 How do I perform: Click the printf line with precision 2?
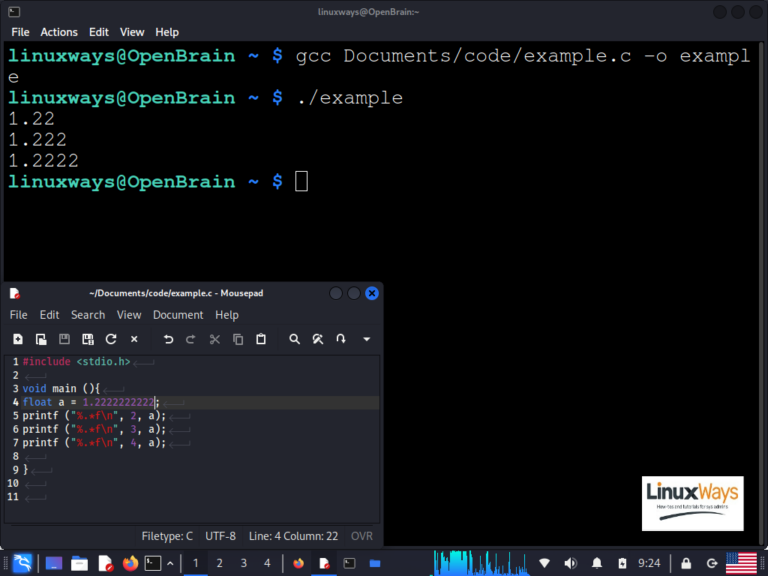94,416
